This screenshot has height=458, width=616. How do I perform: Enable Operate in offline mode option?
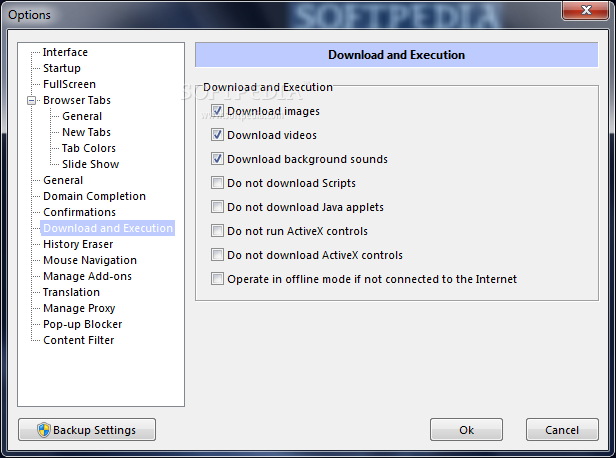[x=217, y=278]
